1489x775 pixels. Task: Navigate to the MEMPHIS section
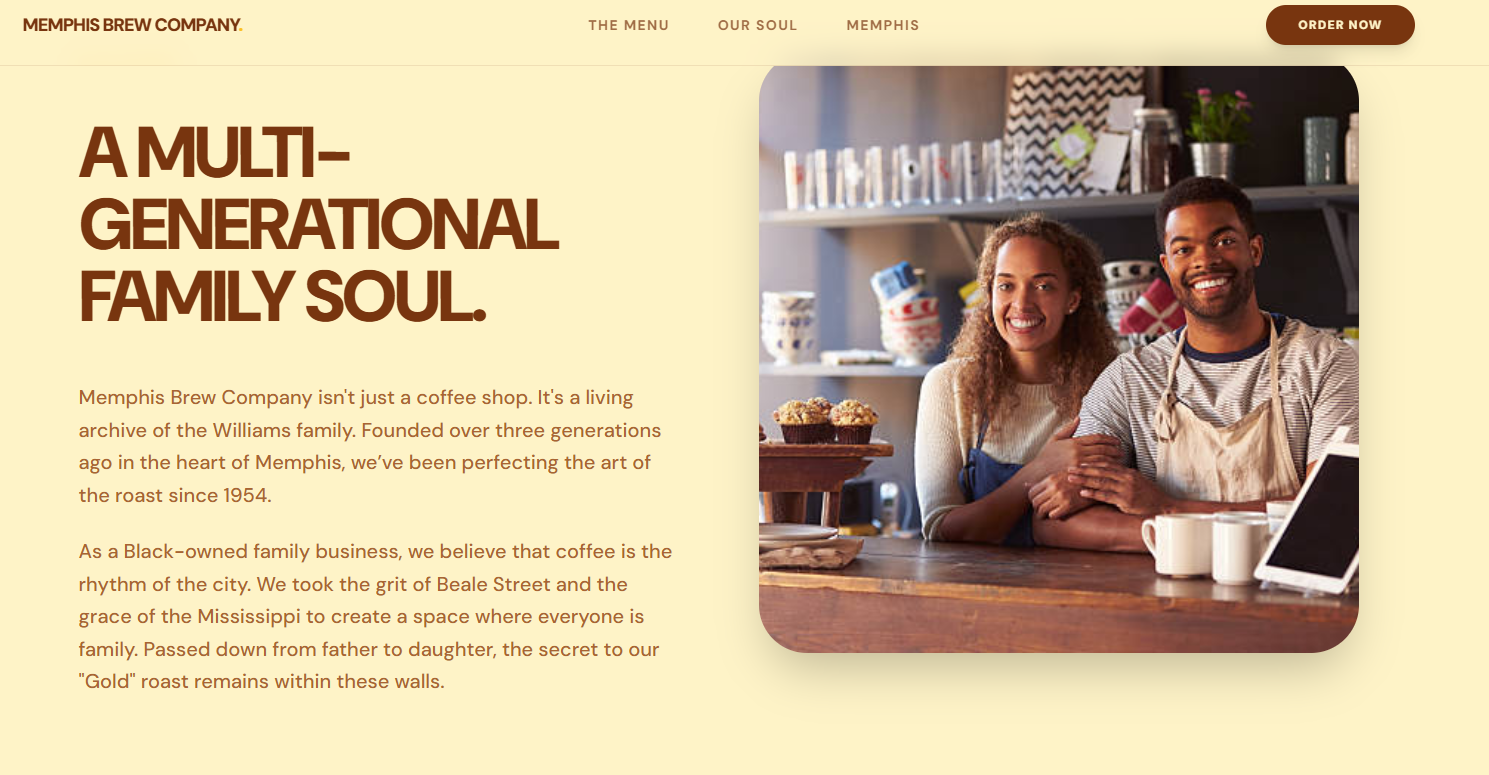[x=883, y=25]
